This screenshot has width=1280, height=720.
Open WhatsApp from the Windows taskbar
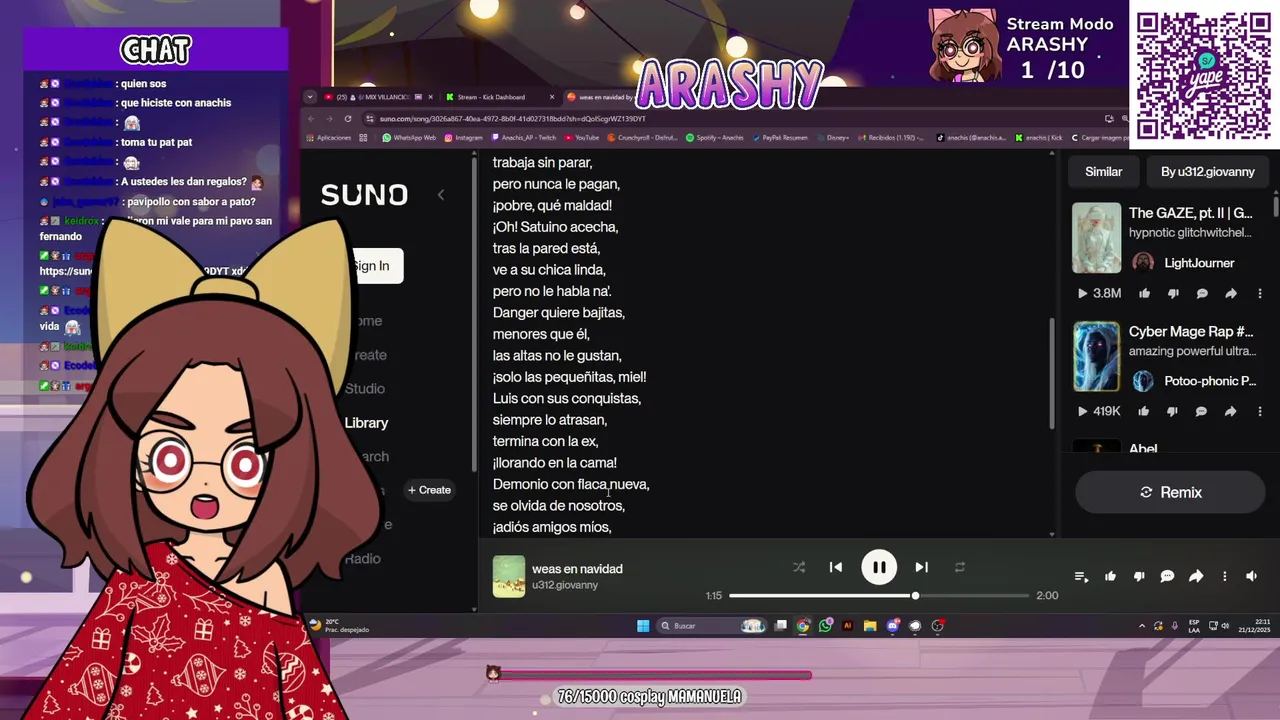tap(825, 626)
